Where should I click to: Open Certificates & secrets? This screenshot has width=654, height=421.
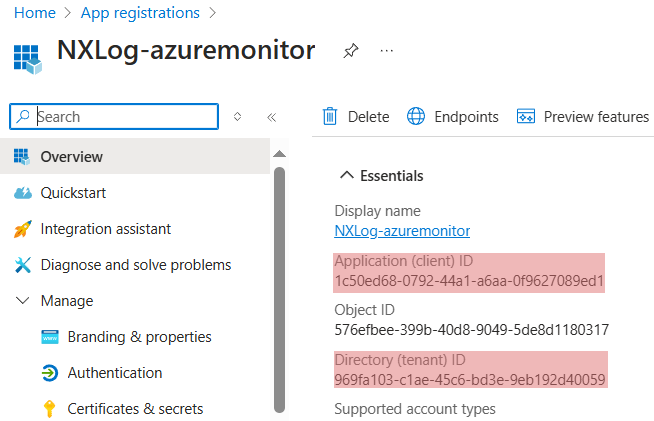pos(135,409)
